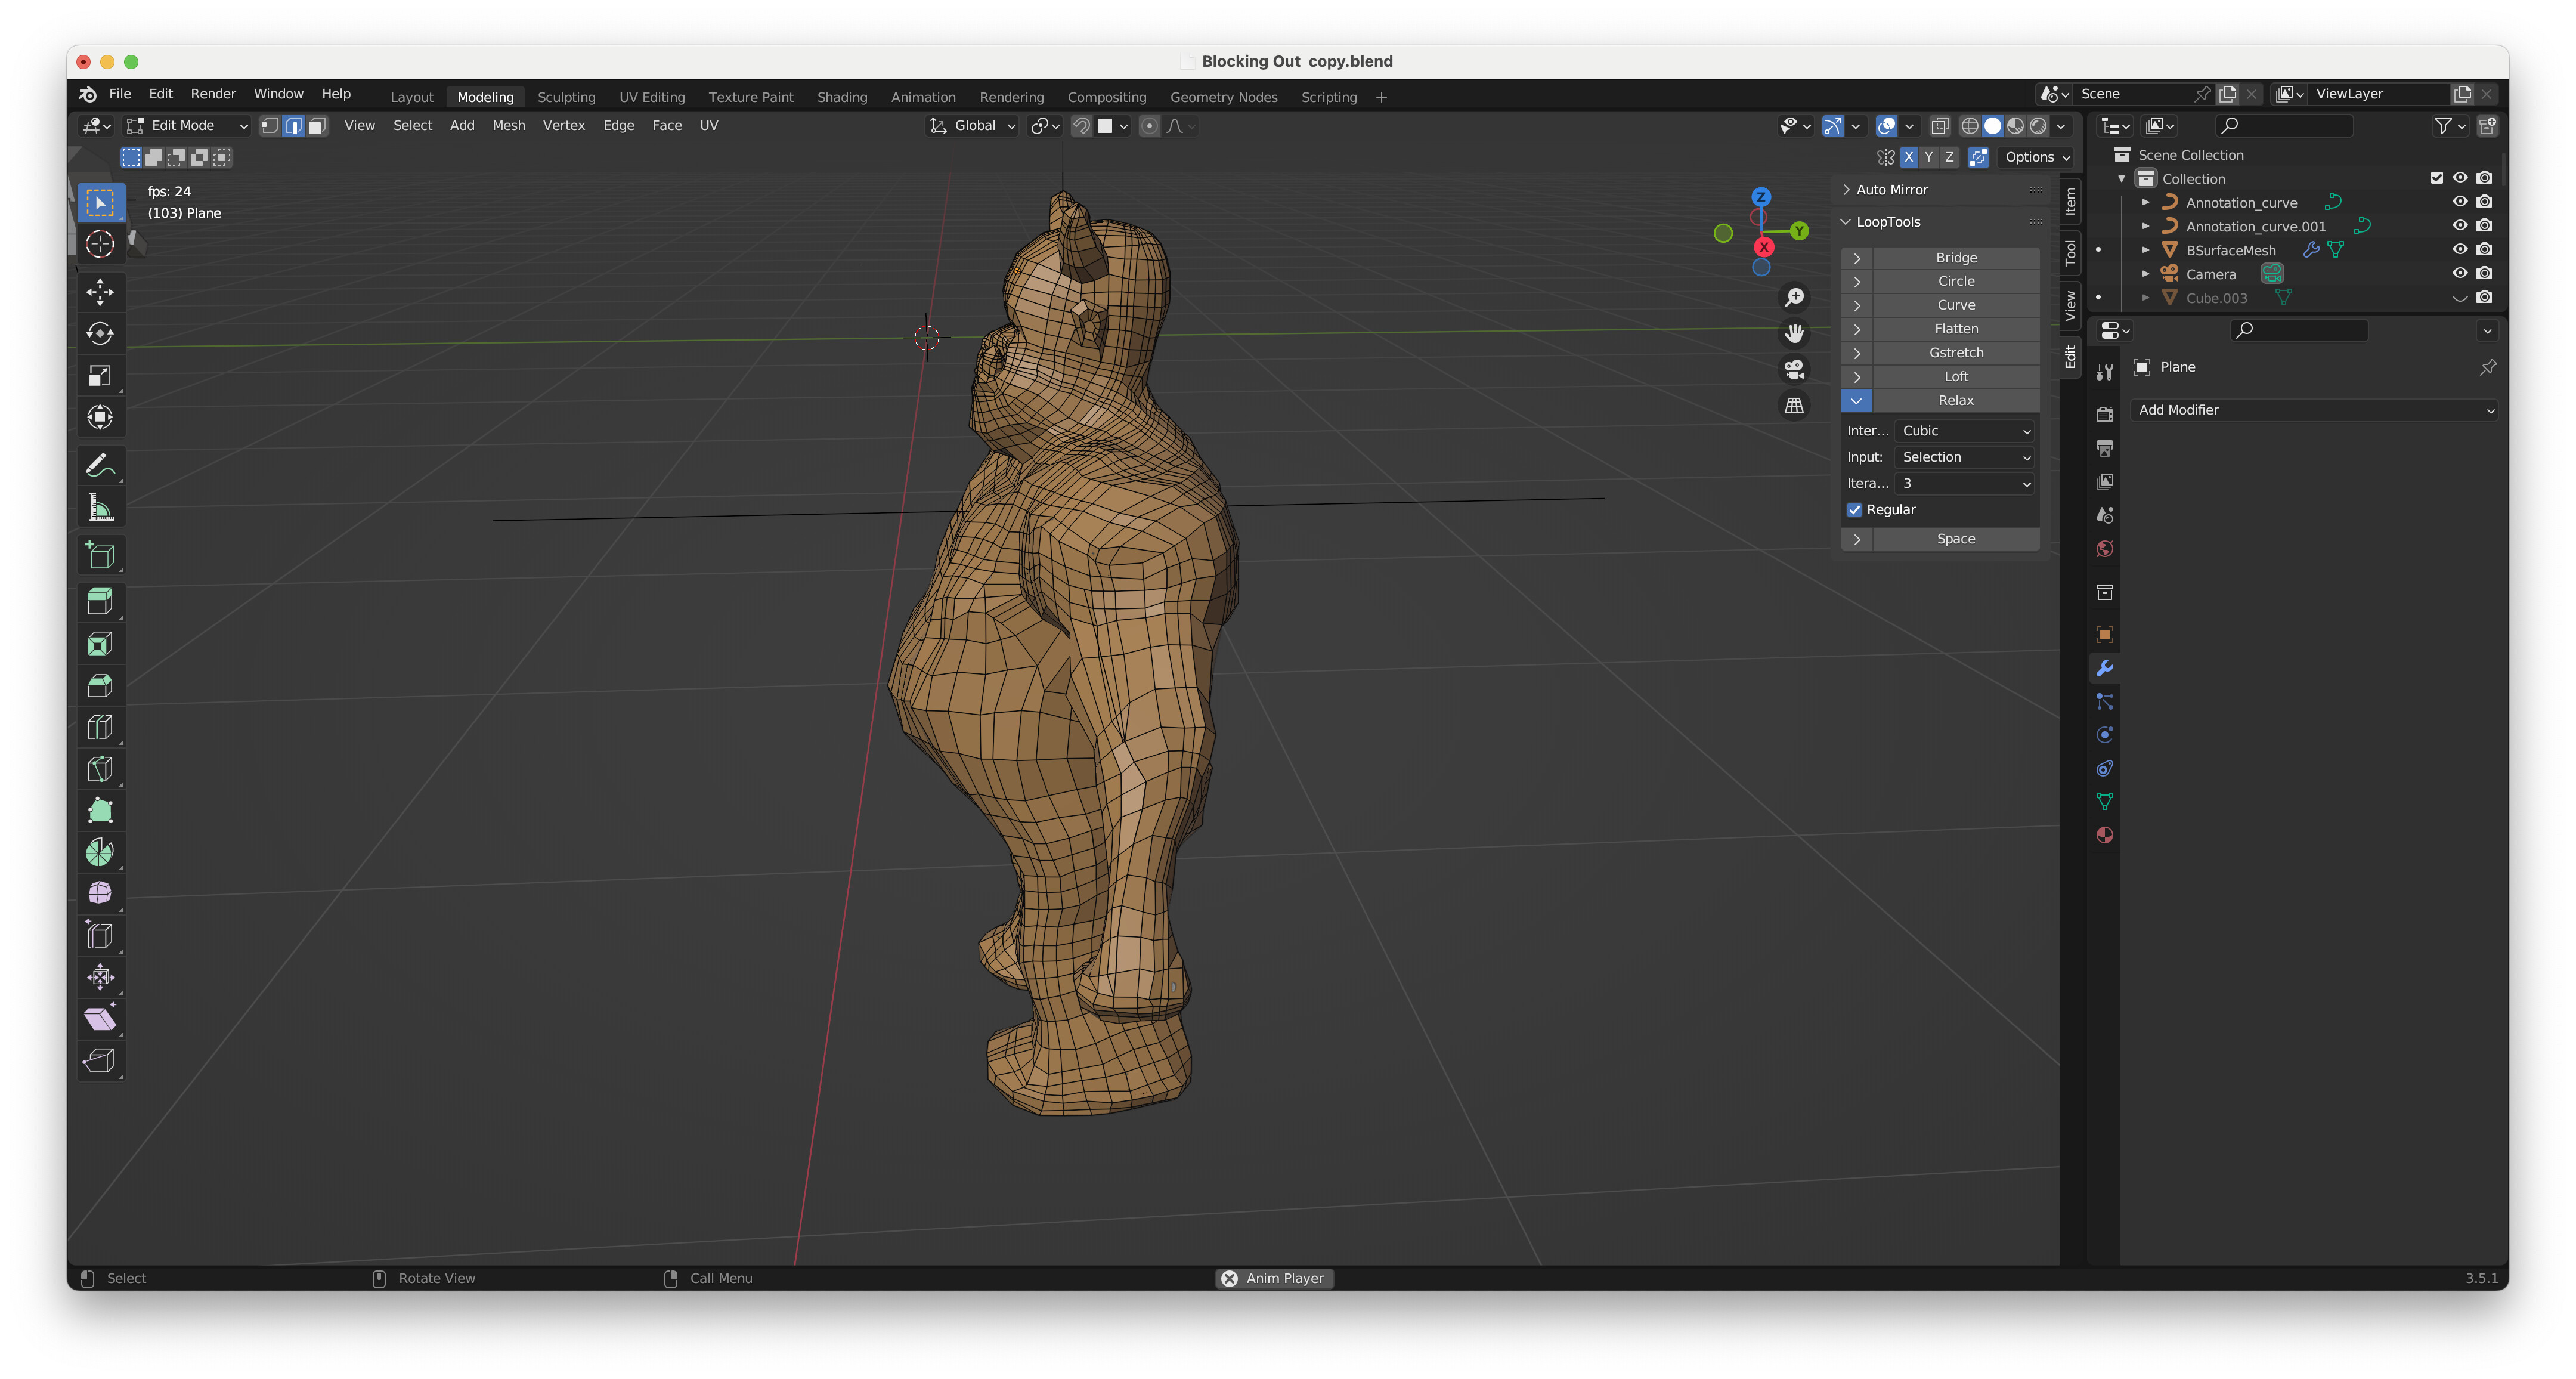Open the Global transform orientation dropdown
This screenshot has width=2576, height=1379.
click(x=973, y=125)
